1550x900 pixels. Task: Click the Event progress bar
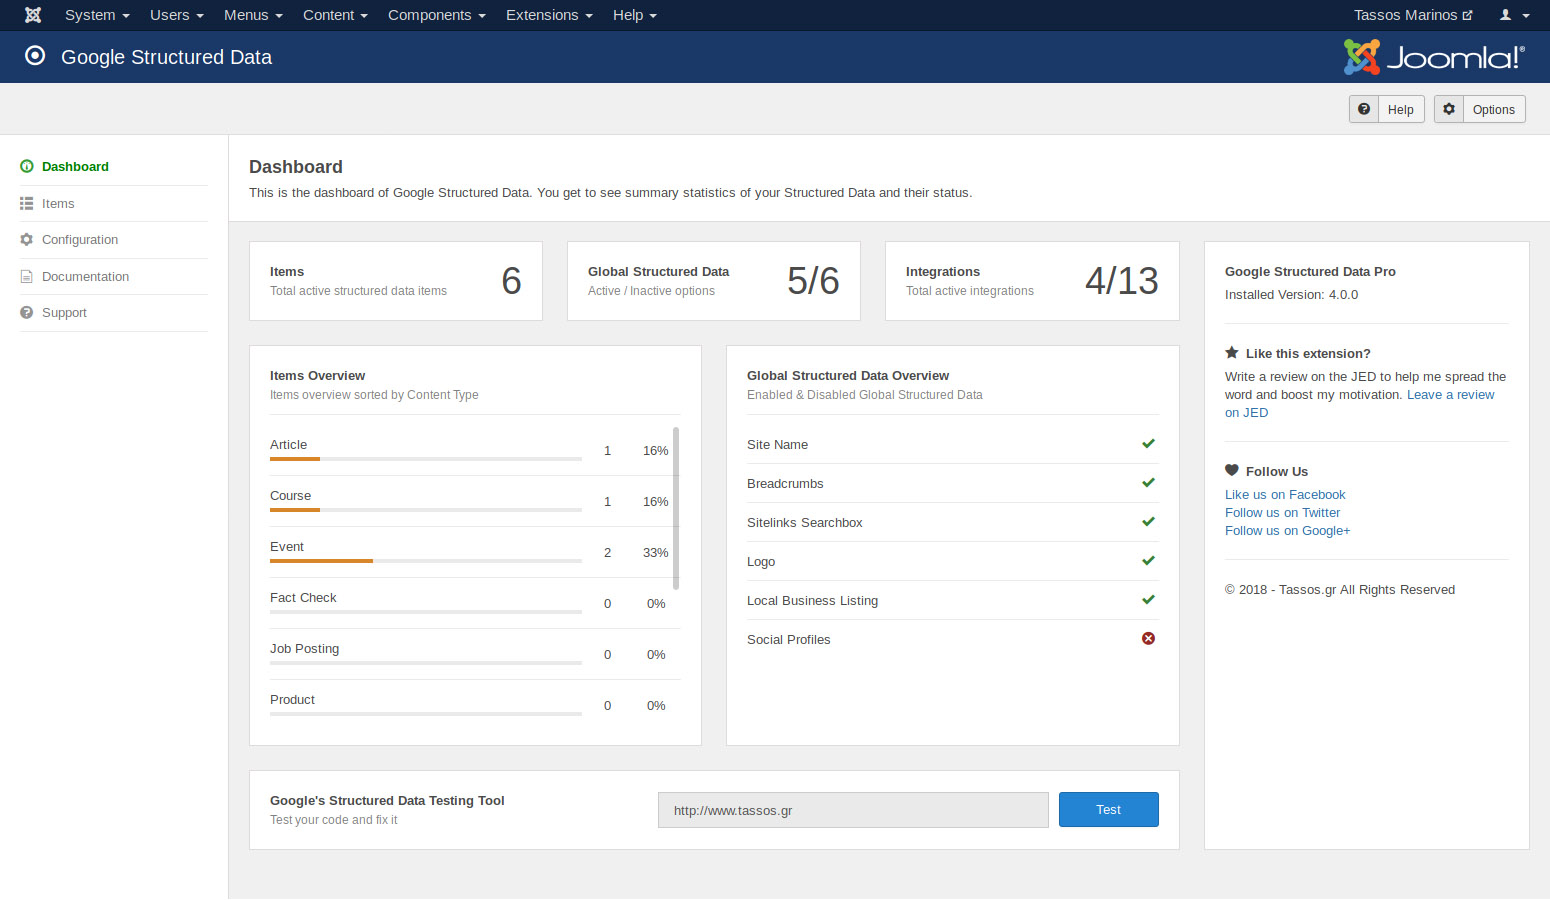[x=426, y=561]
